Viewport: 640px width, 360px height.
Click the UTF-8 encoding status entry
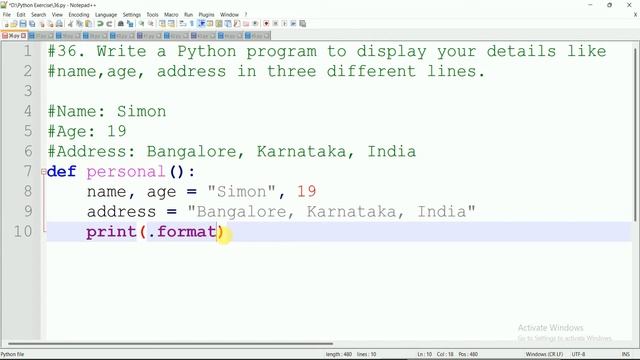point(578,354)
